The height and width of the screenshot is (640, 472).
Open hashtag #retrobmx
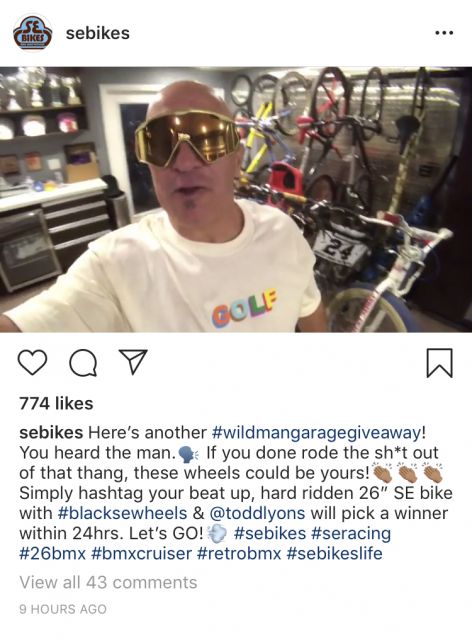(x=239, y=553)
